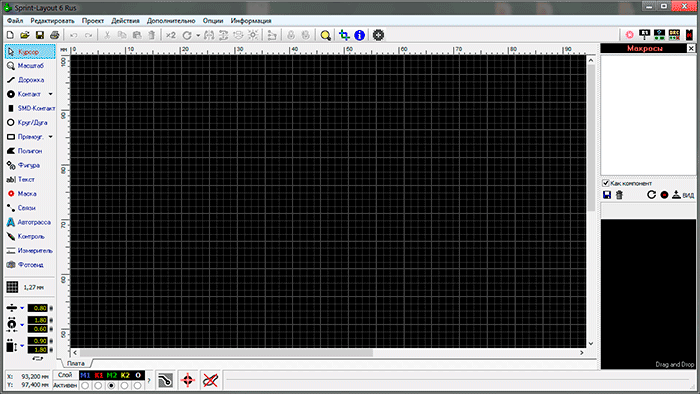Switch to the Плата board tab
Image resolution: width=700 pixels, height=394 pixels.
point(75,363)
